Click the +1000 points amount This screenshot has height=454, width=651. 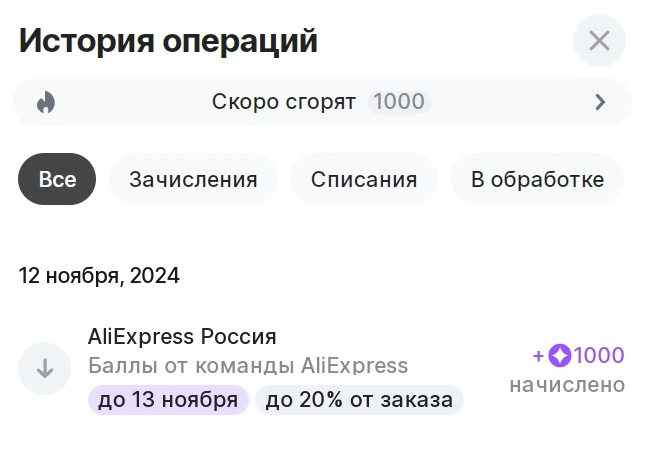click(x=579, y=356)
